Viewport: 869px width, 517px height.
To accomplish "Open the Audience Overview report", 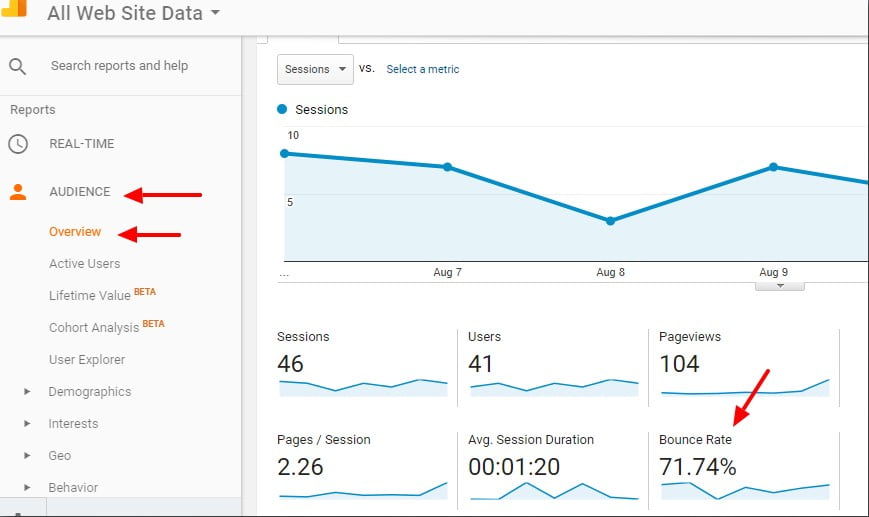I will pos(75,232).
